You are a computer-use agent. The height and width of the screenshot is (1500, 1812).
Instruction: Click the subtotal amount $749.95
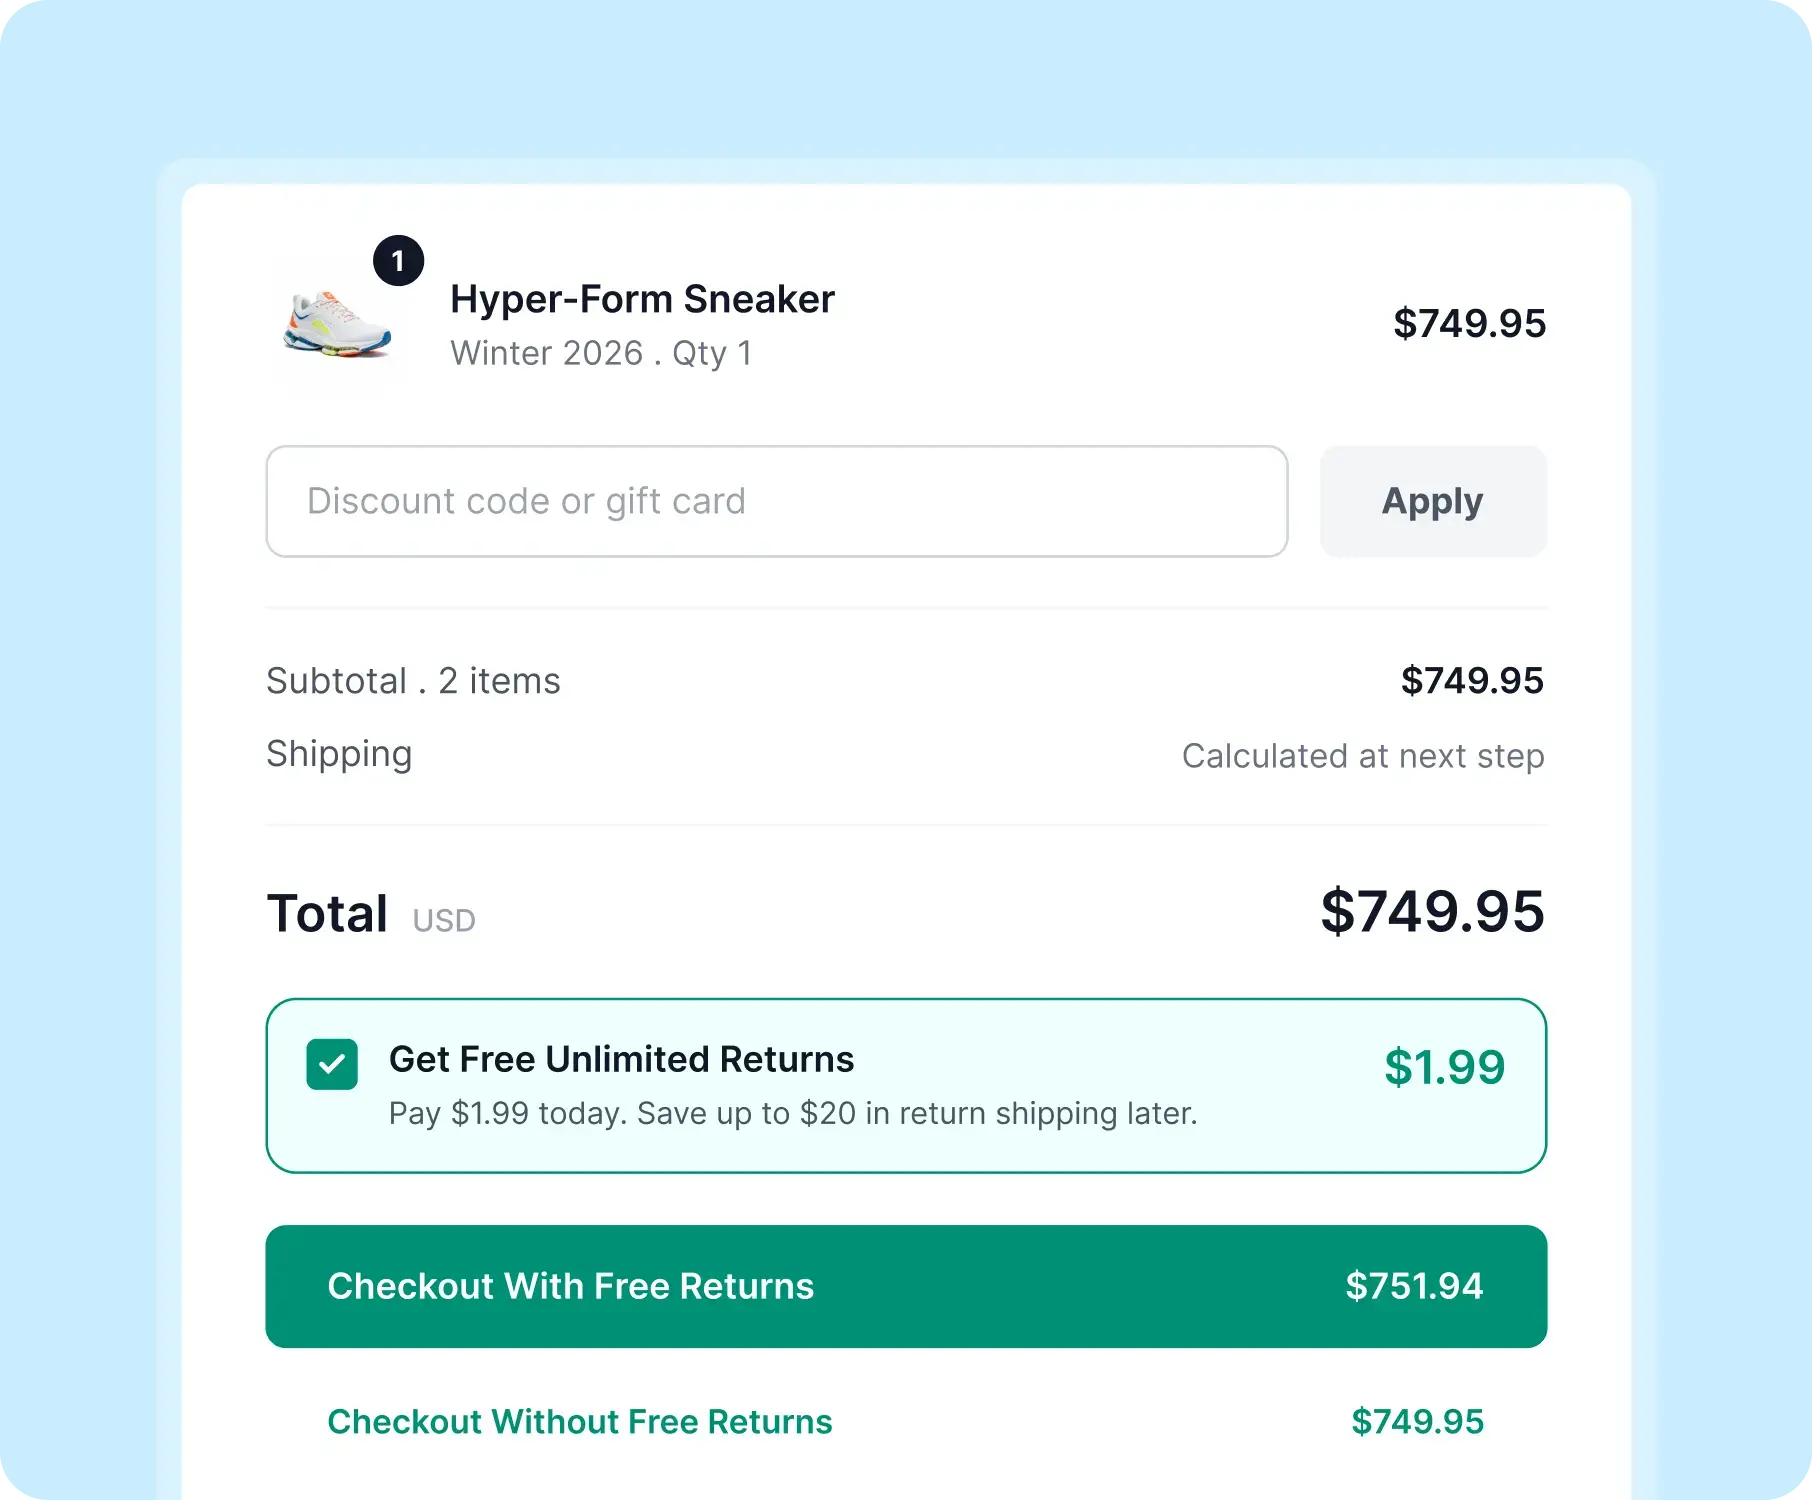point(1472,681)
